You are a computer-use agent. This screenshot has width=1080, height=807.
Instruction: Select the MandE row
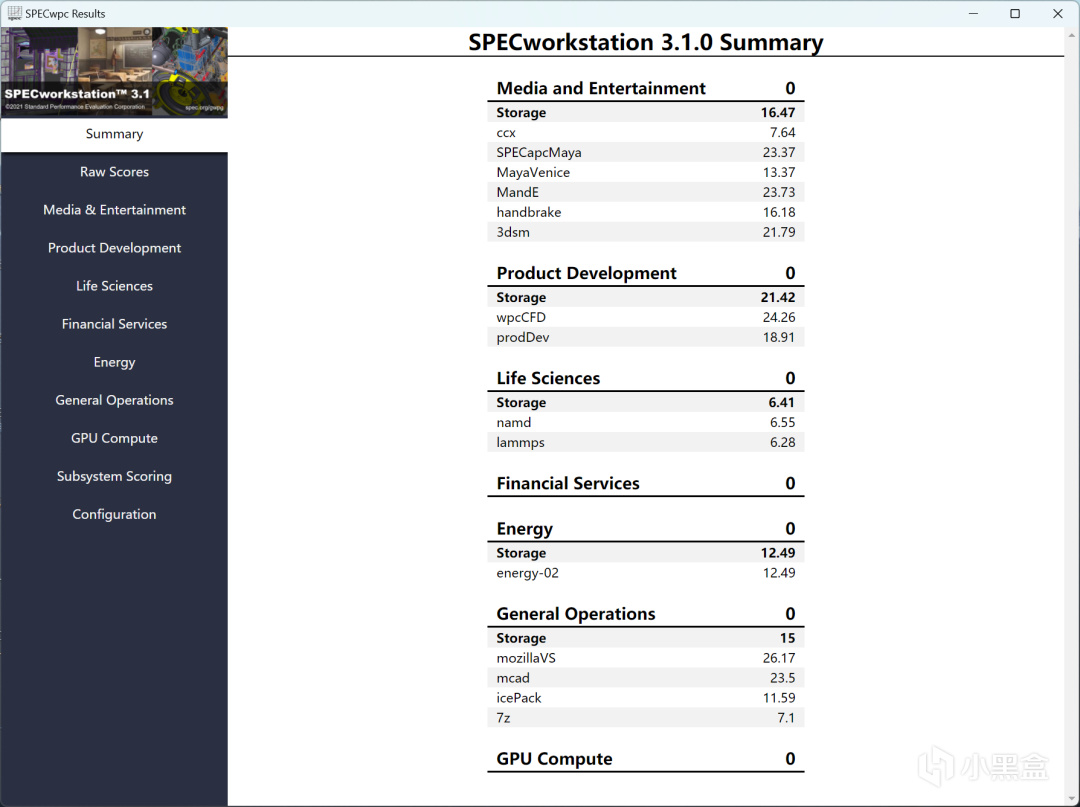click(645, 192)
